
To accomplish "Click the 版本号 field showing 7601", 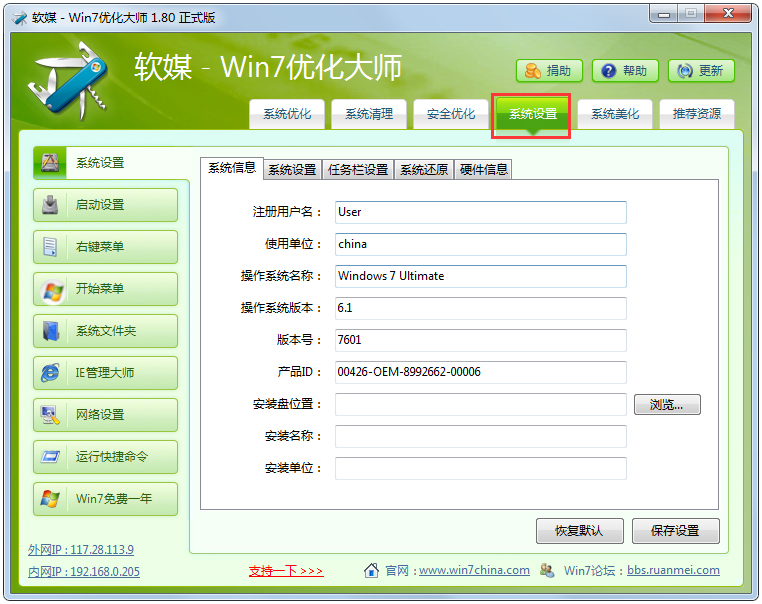I will point(481,340).
